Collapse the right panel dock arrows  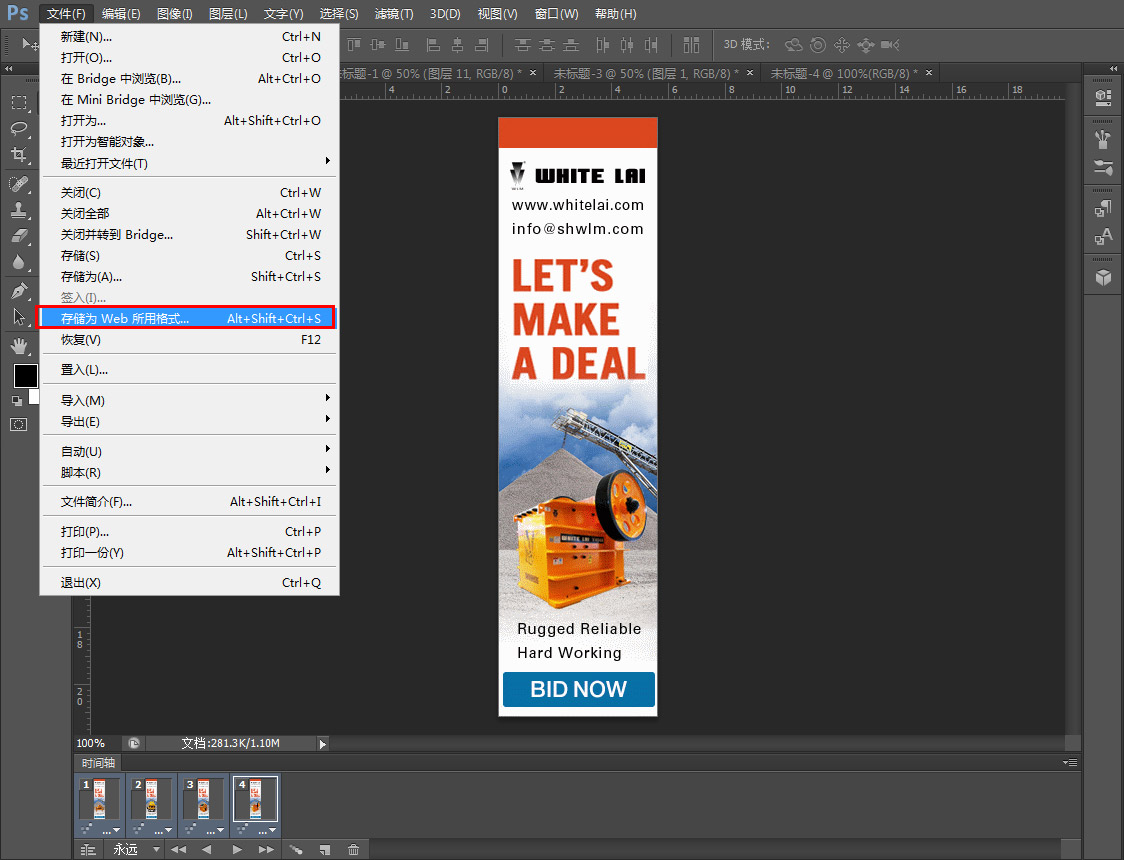pyautogui.click(x=1114, y=69)
